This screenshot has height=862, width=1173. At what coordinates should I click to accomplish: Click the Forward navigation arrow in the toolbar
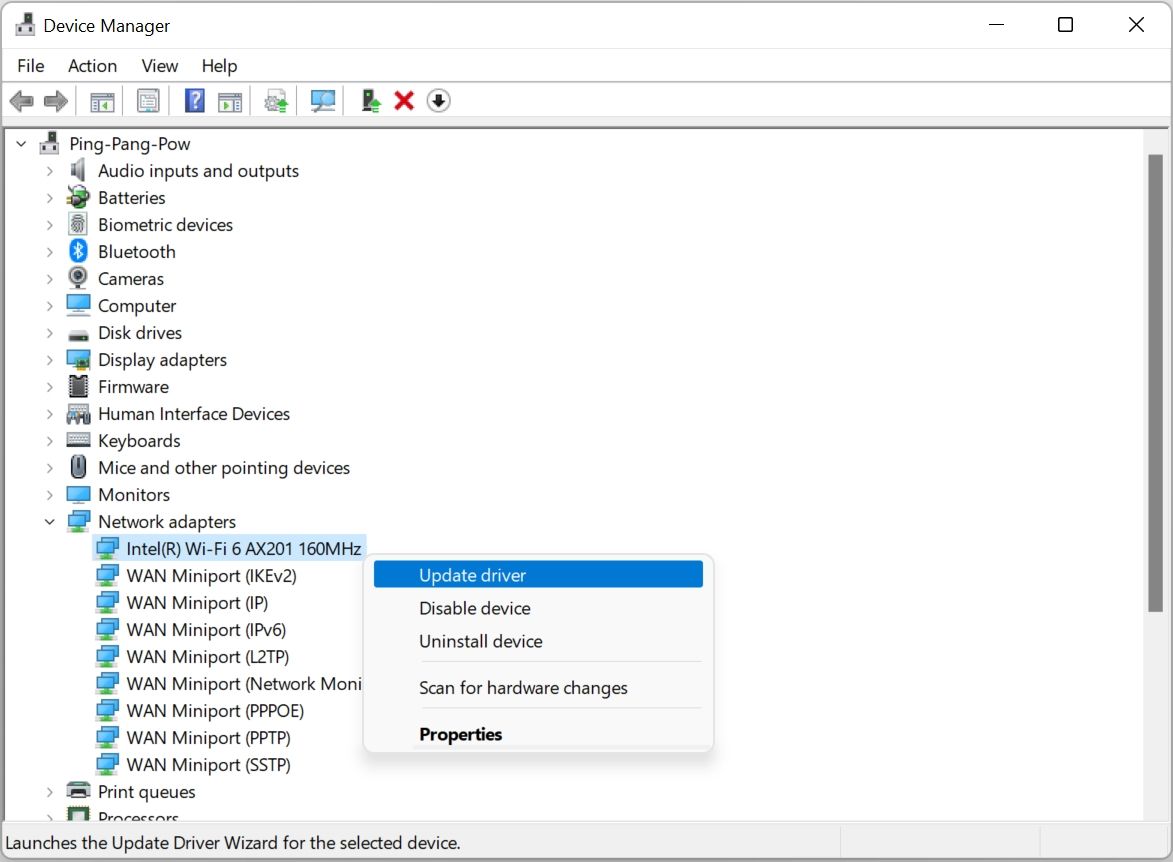click(x=55, y=100)
